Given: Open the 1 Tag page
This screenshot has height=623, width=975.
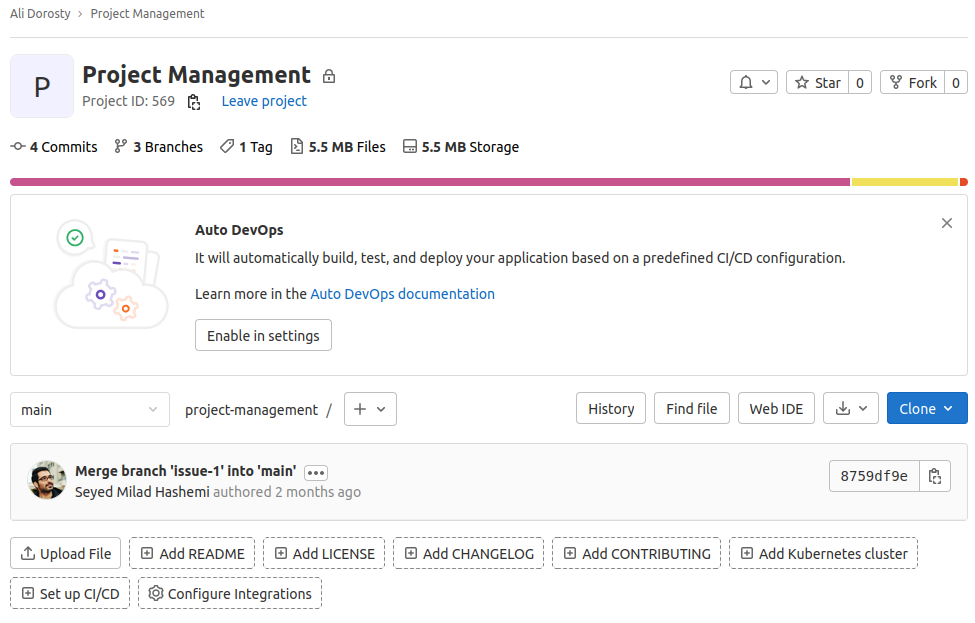Looking at the screenshot, I should [x=246, y=147].
